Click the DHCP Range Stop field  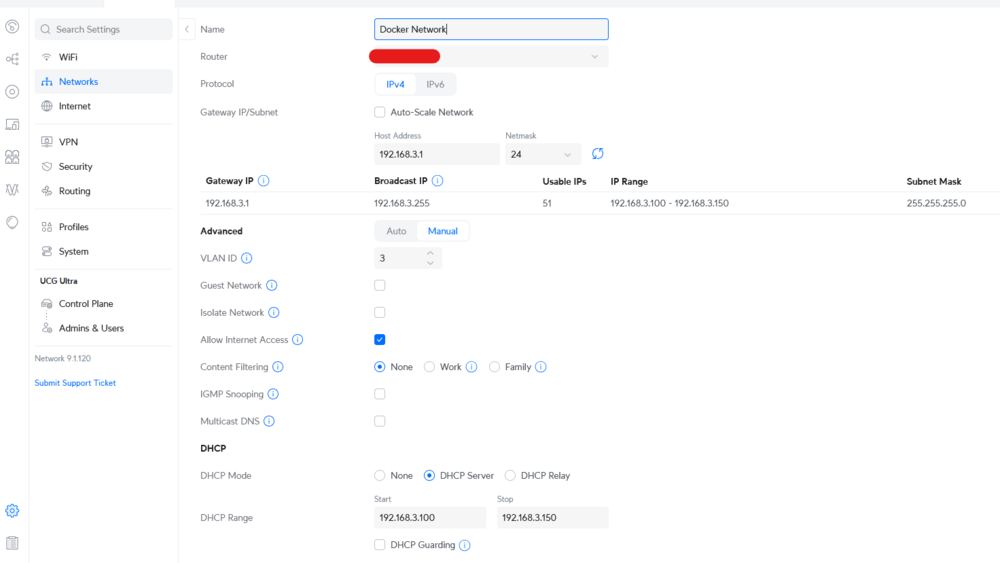(553, 518)
